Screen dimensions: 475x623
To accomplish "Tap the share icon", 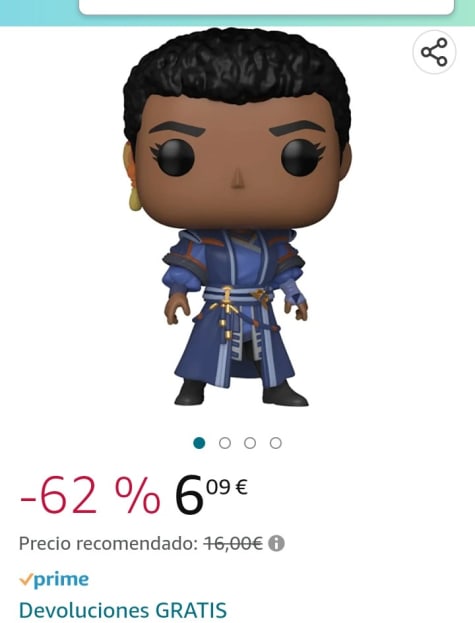I will (x=434, y=52).
